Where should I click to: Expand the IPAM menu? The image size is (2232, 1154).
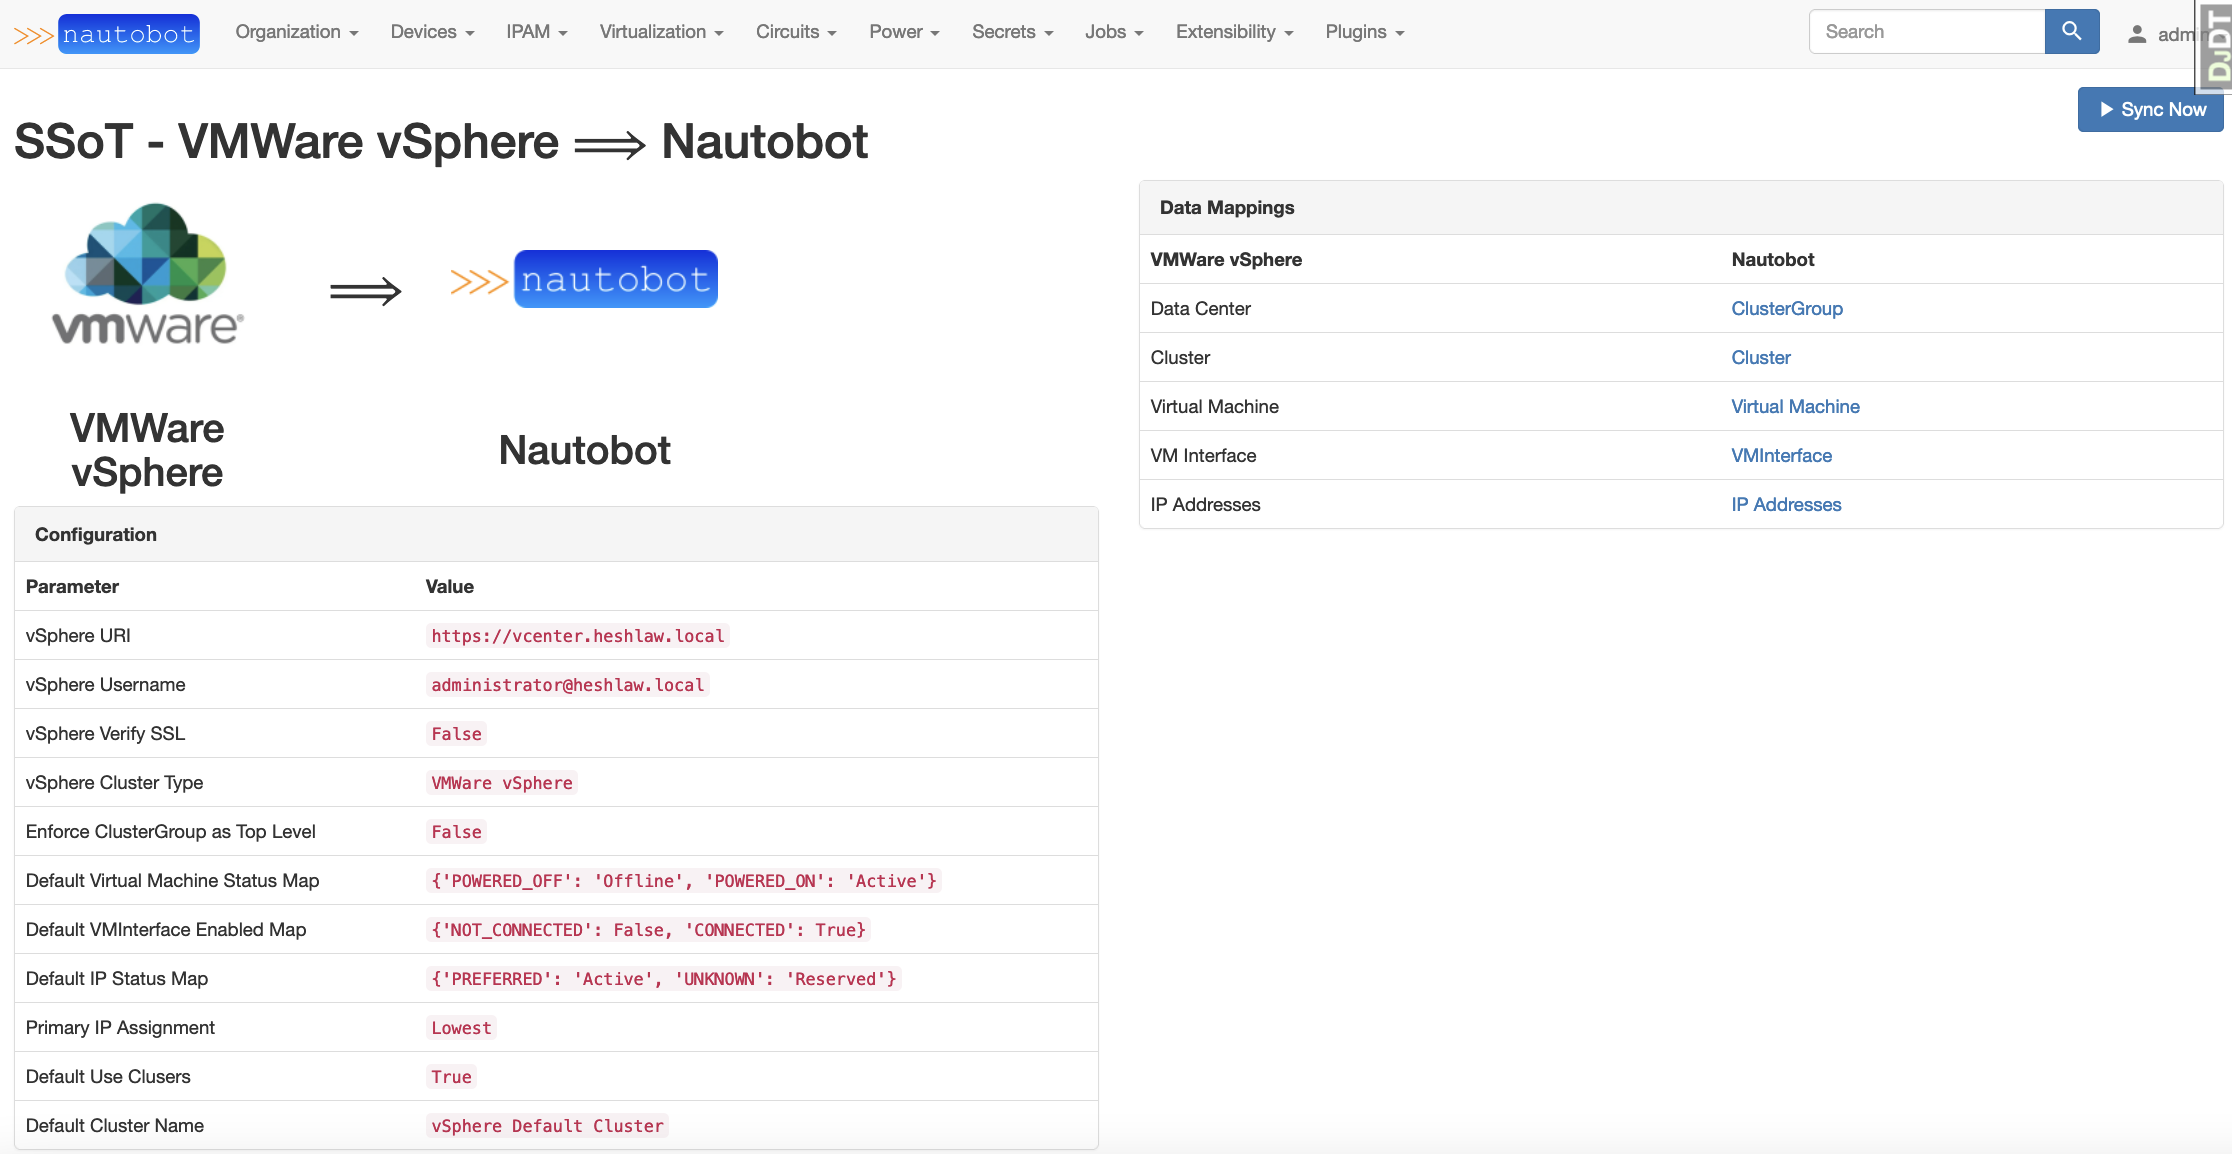point(537,32)
